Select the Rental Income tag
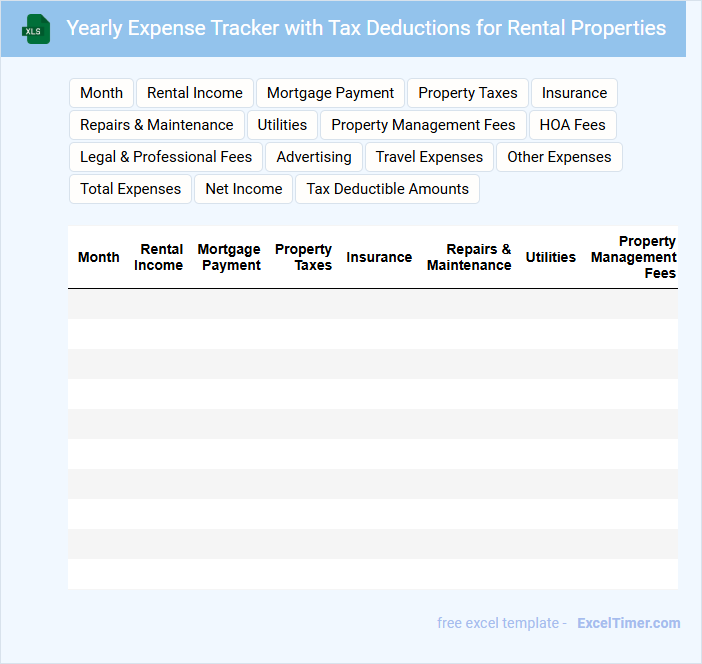 pos(195,93)
